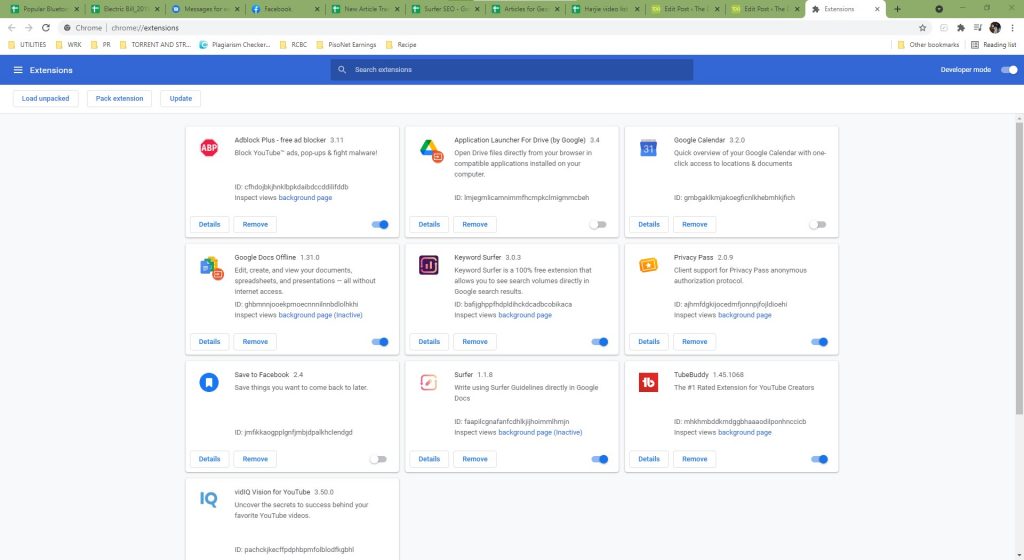Open the RCBC bookmark folder
Screen dimensions: 1024x560
[293, 45]
